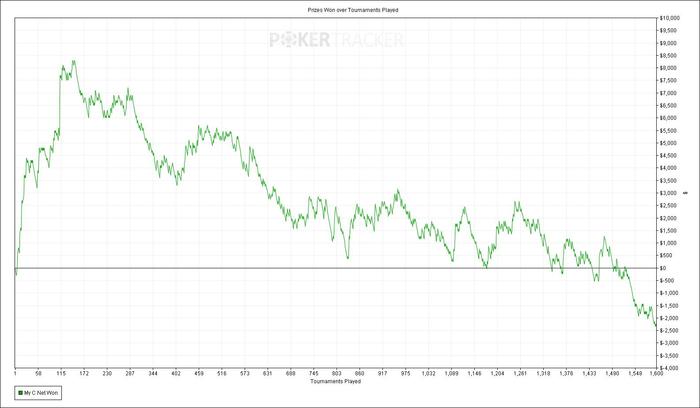Click the $-3,000 y-axis label

pyautogui.click(x=670, y=343)
